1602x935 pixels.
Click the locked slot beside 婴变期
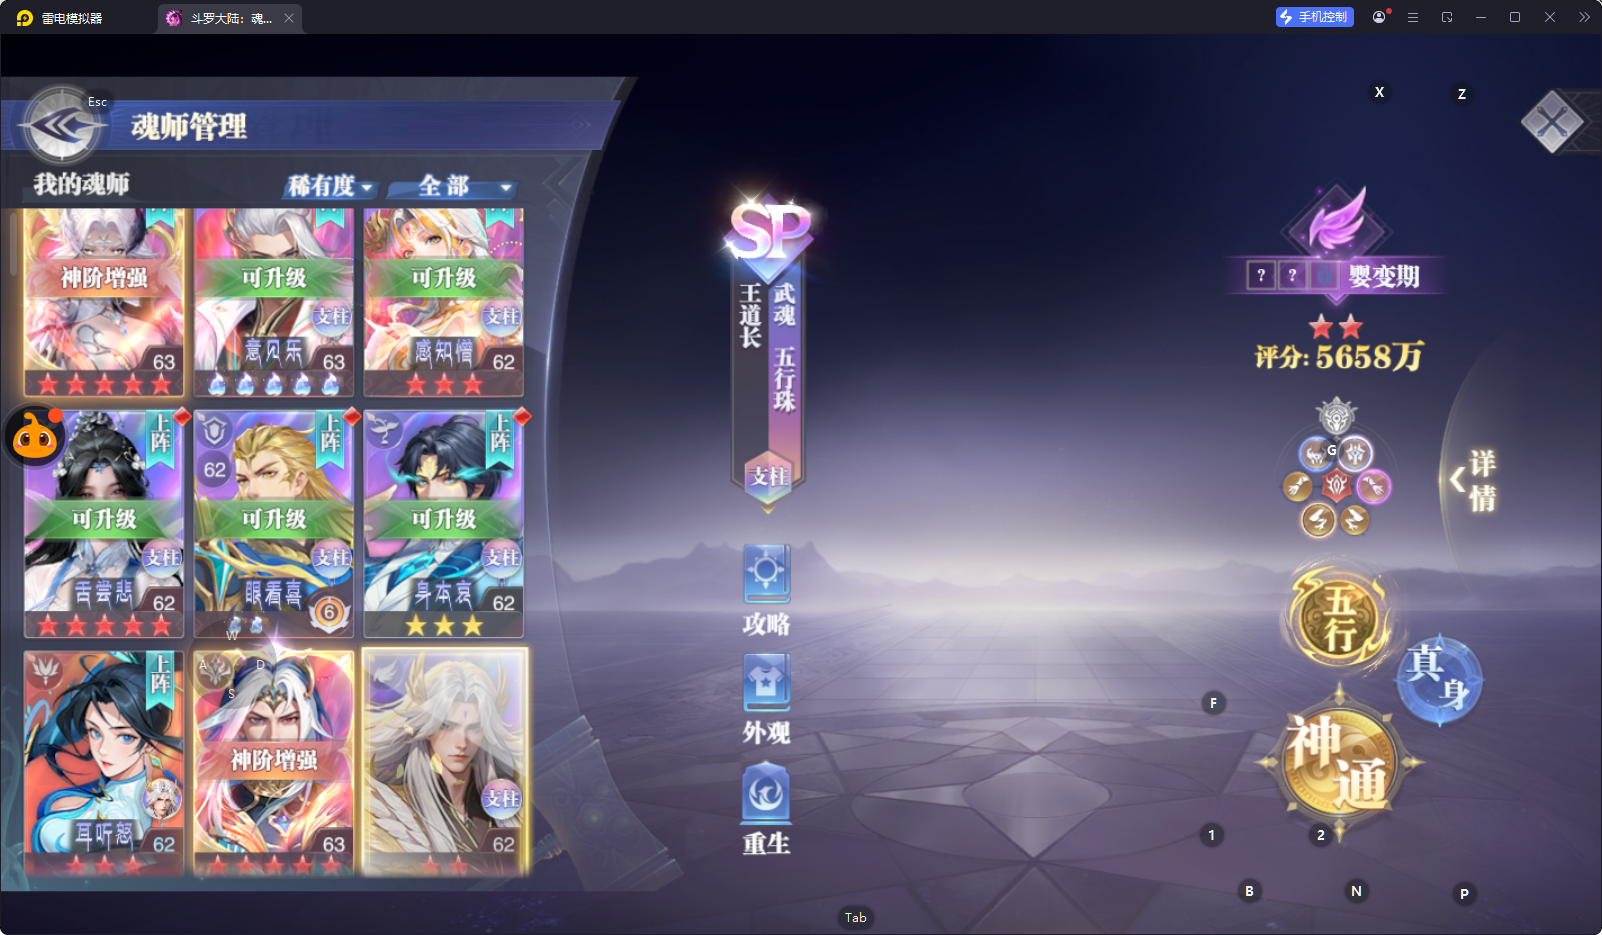point(1324,275)
